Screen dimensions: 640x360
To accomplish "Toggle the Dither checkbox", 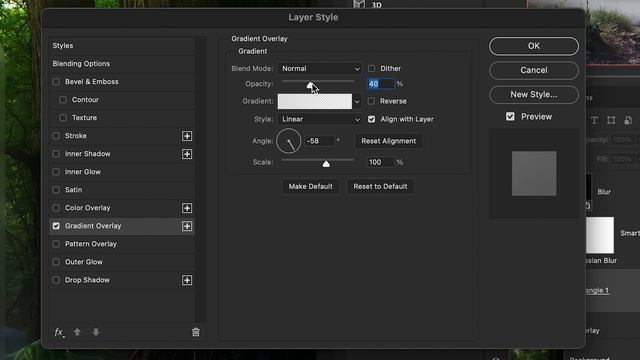I will pyautogui.click(x=371, y=69).
